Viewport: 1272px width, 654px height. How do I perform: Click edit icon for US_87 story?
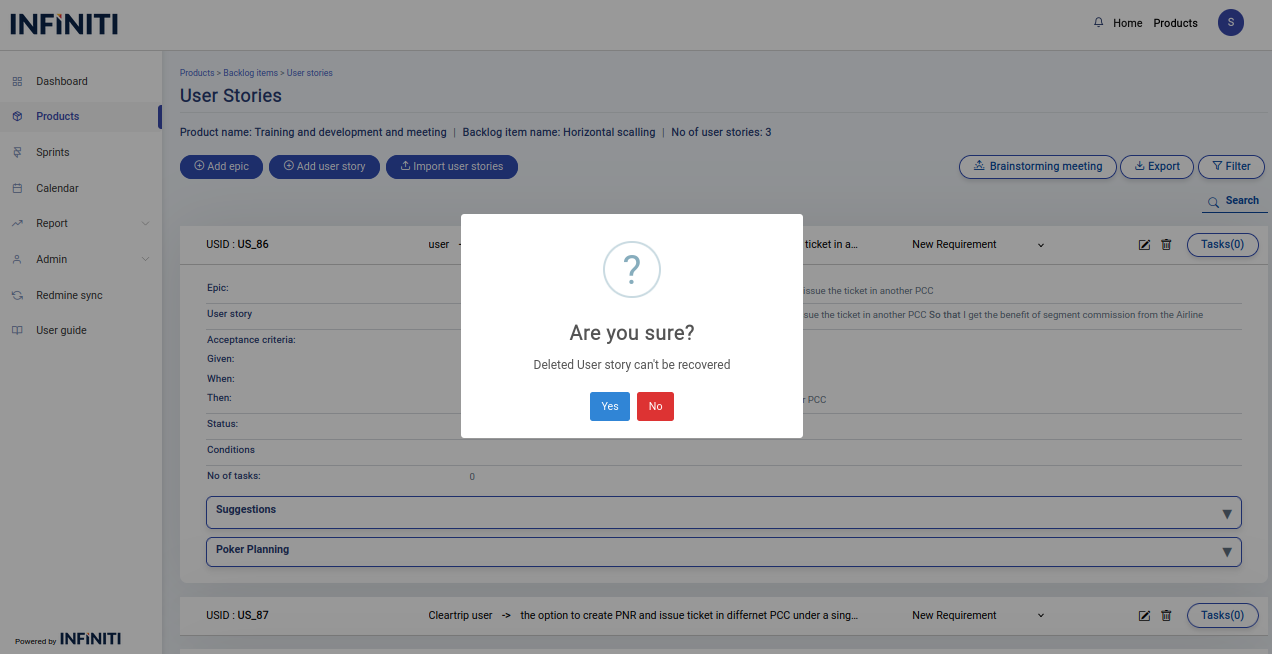pos(1144,616)
